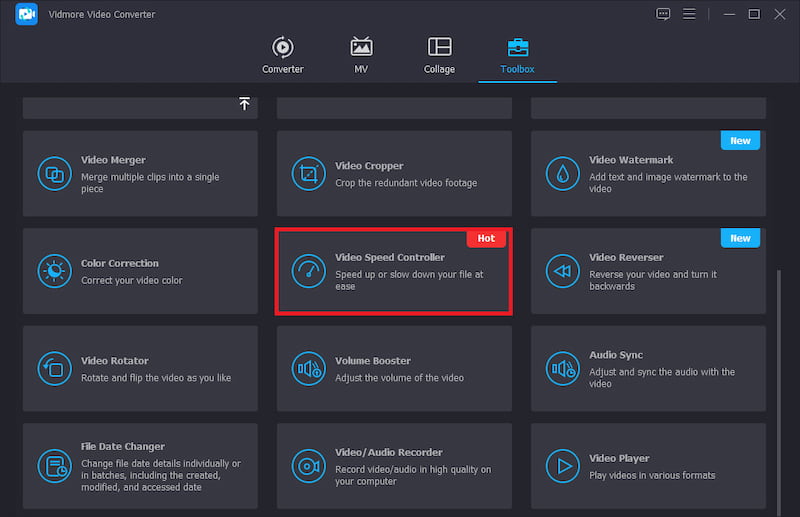800x517 pixels.
Task: Click the Video Watermark droplet icon
Action: pos(563,174)
